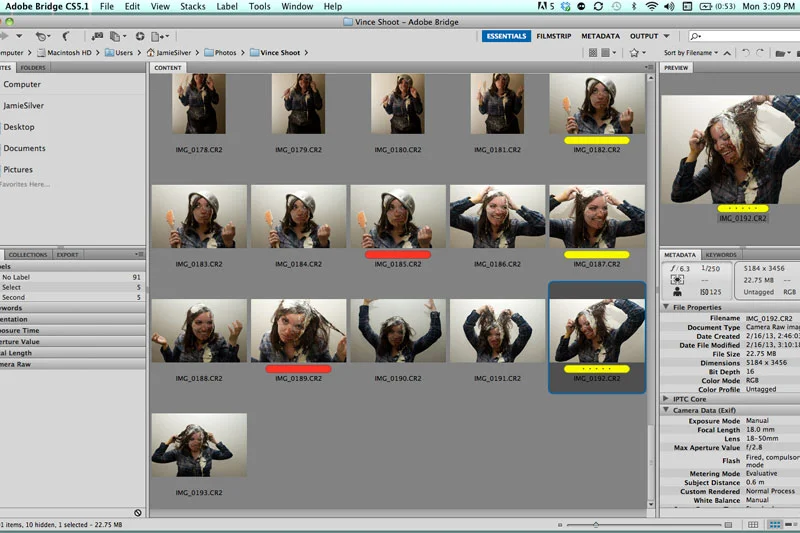Expand Aperture Value filter section

[x=72, y=342]
